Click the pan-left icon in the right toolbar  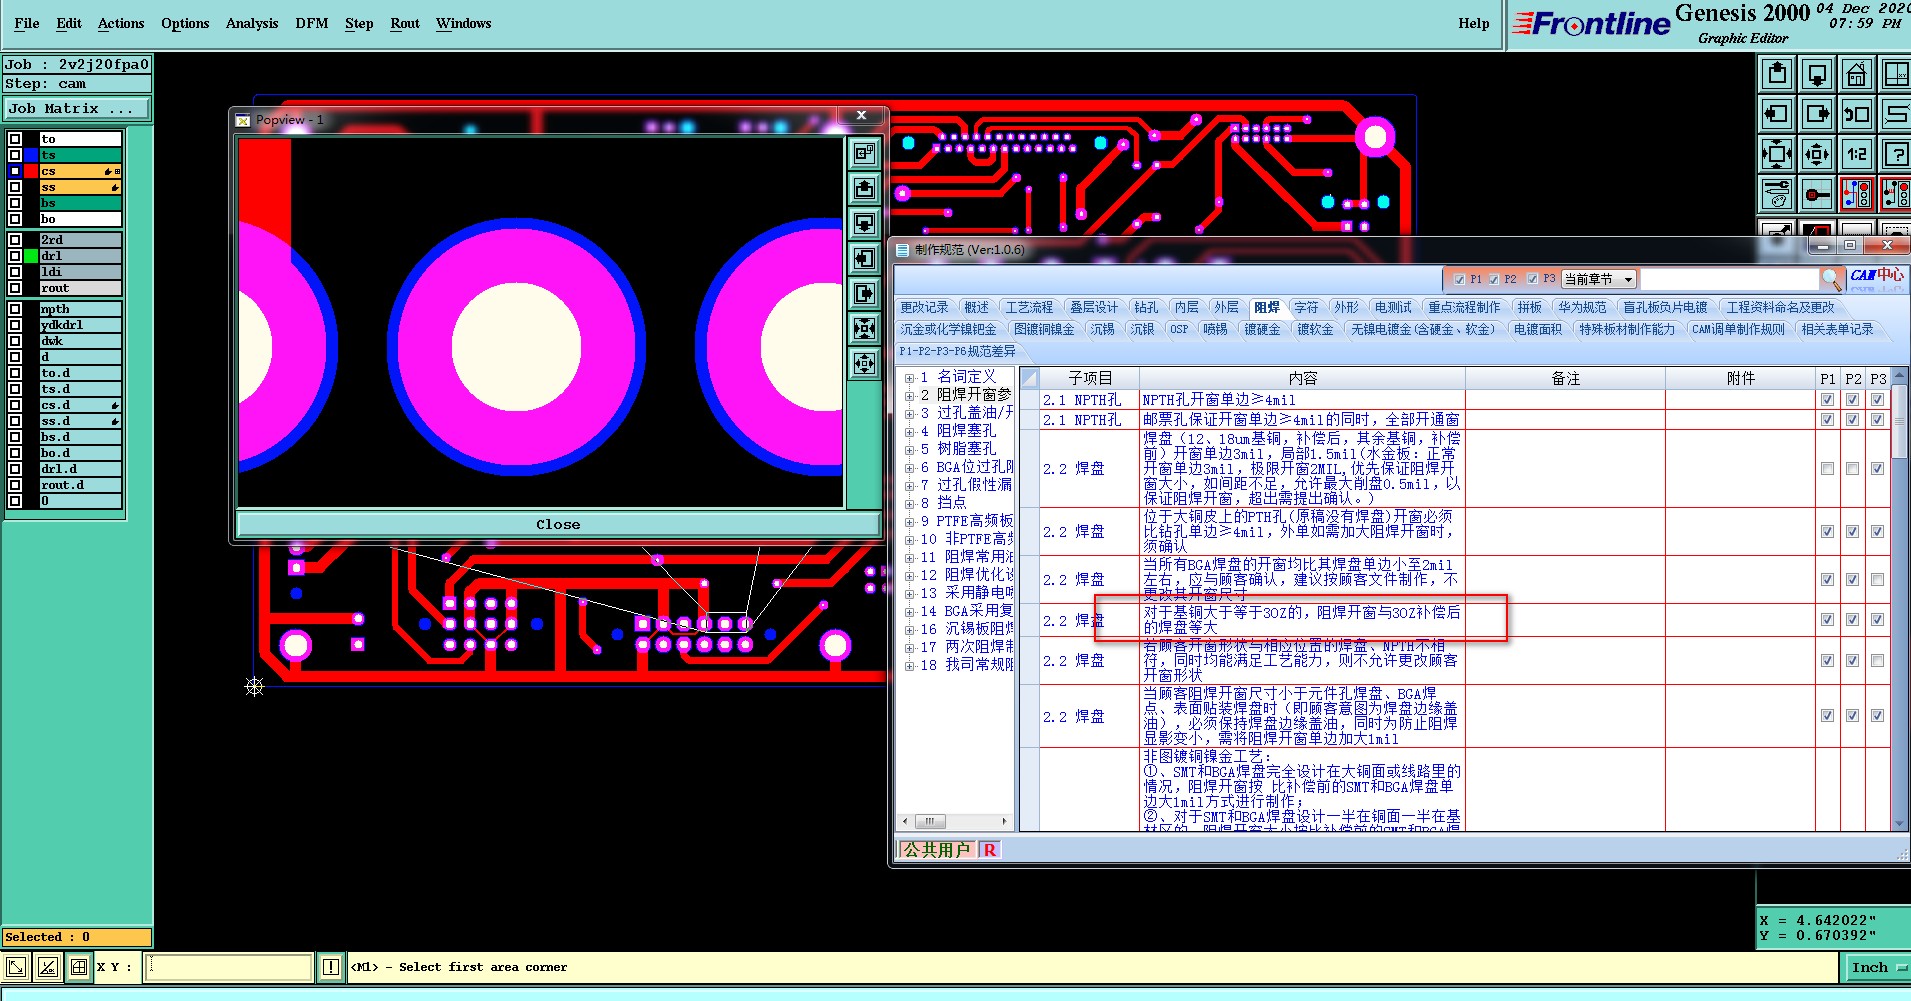(x=1777, y=114)
